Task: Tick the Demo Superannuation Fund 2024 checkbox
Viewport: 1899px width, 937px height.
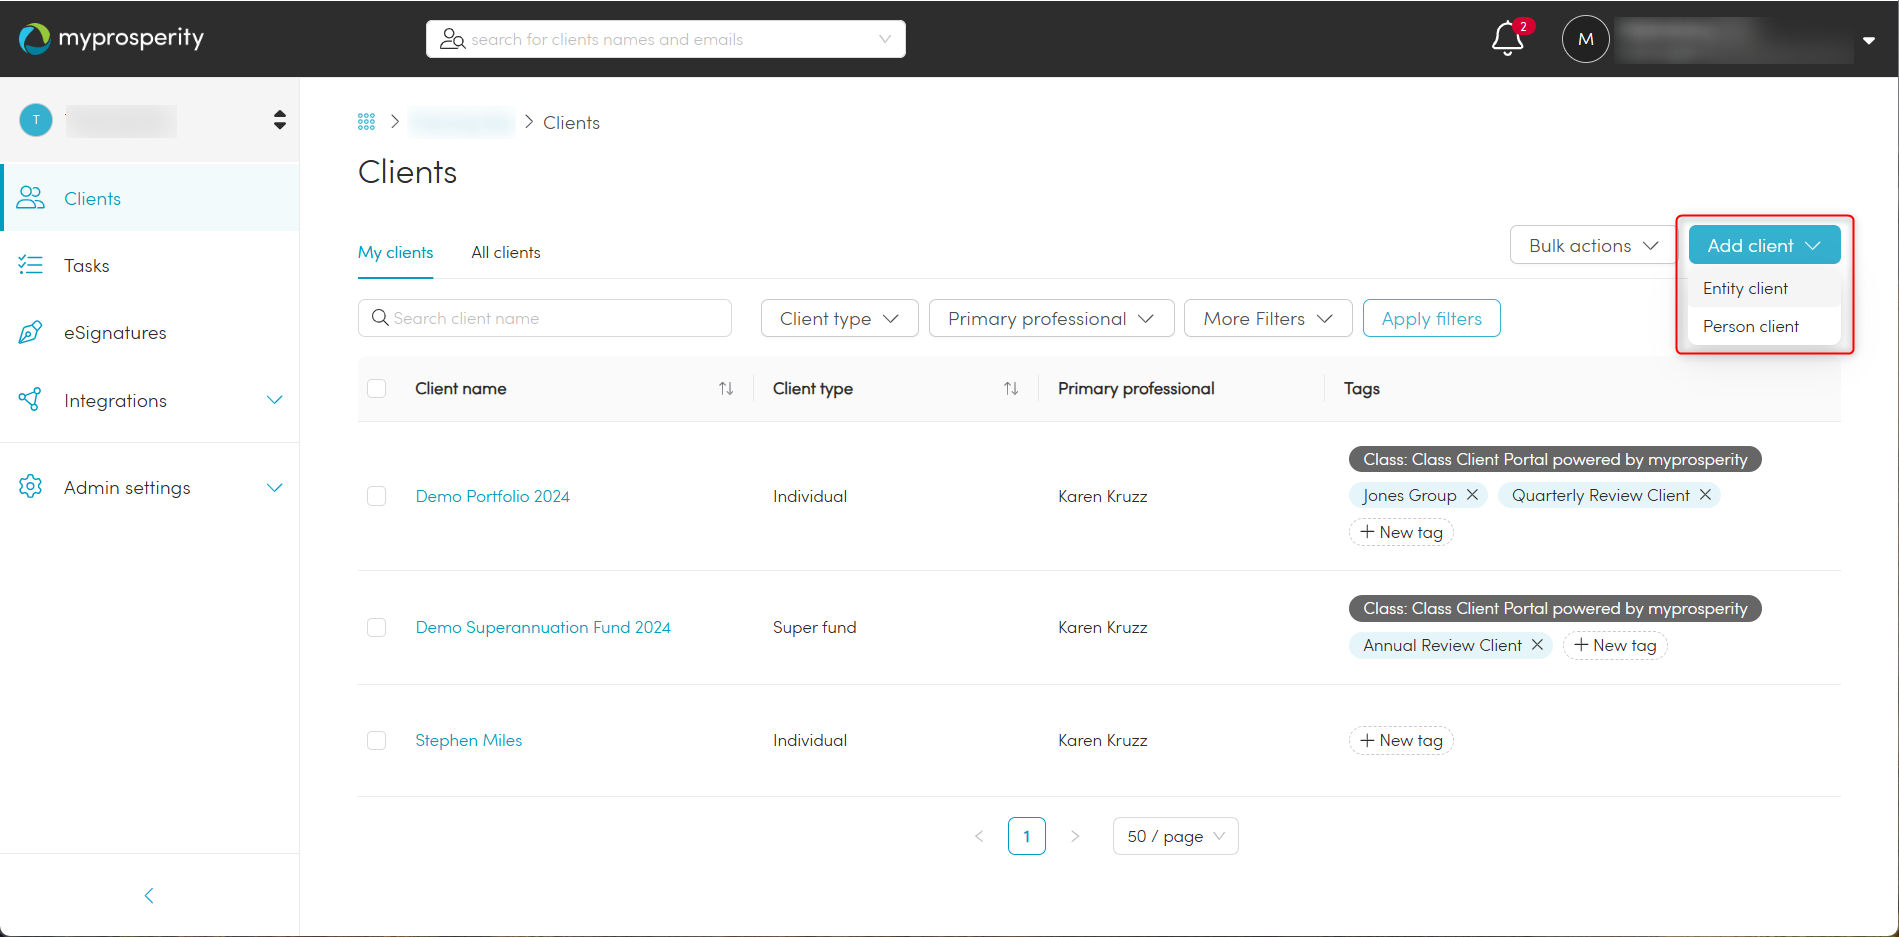Action: [376, 627]
